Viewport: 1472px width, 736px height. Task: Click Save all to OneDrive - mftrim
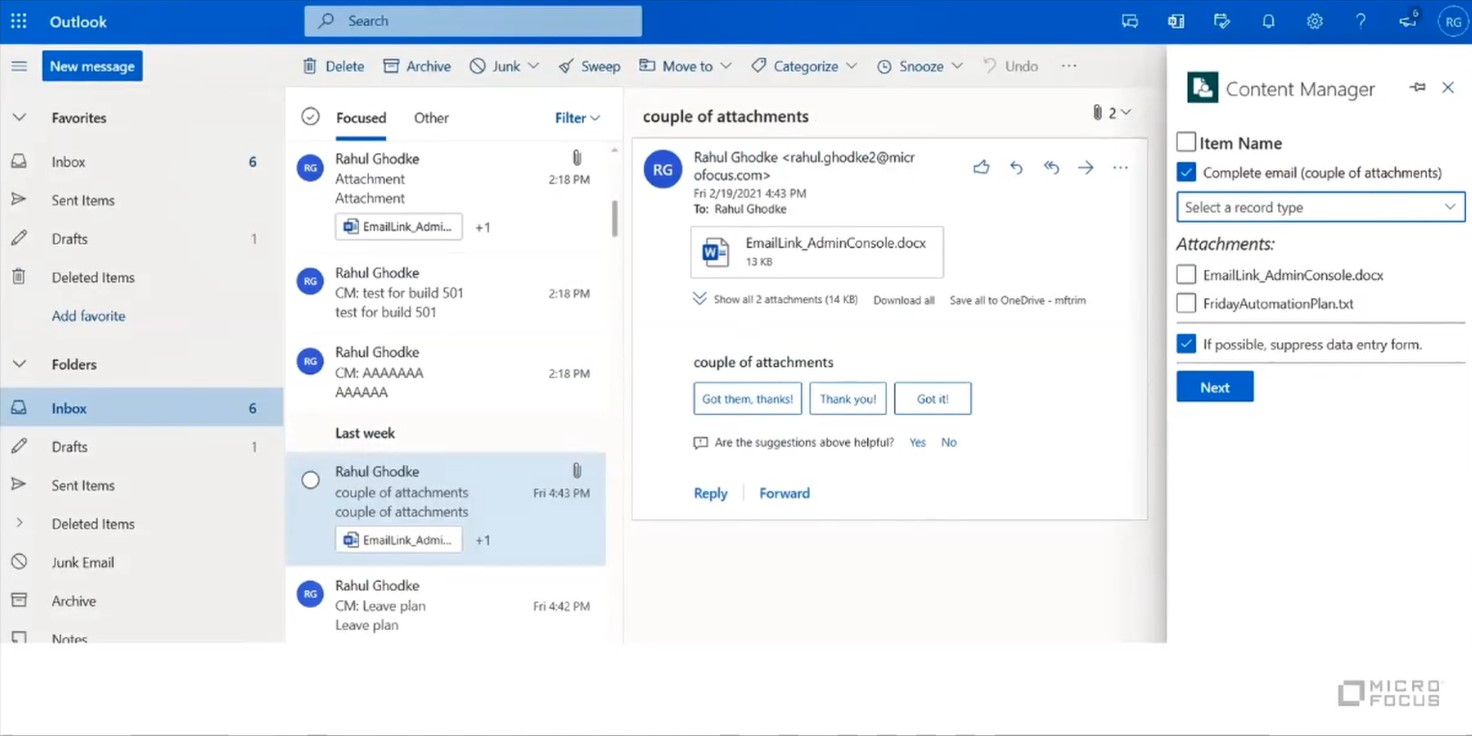(x=1017, y=300)
